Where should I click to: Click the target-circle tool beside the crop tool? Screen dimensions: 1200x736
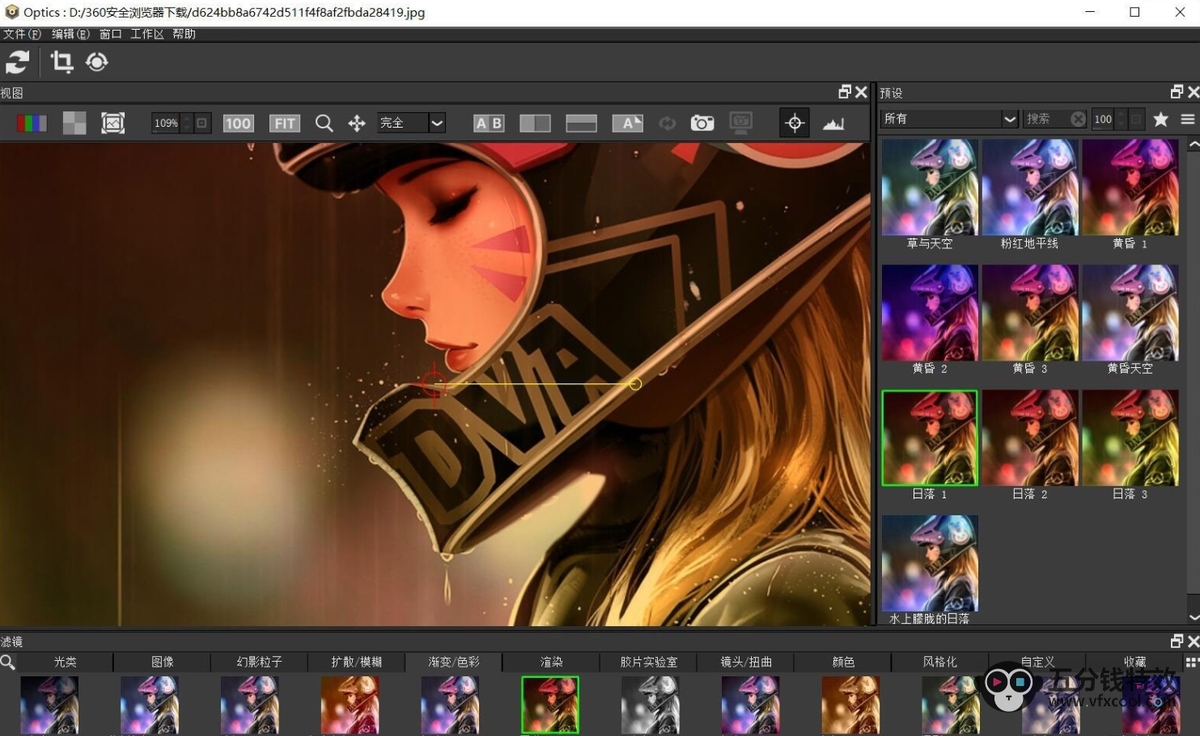tap(97, 62)
